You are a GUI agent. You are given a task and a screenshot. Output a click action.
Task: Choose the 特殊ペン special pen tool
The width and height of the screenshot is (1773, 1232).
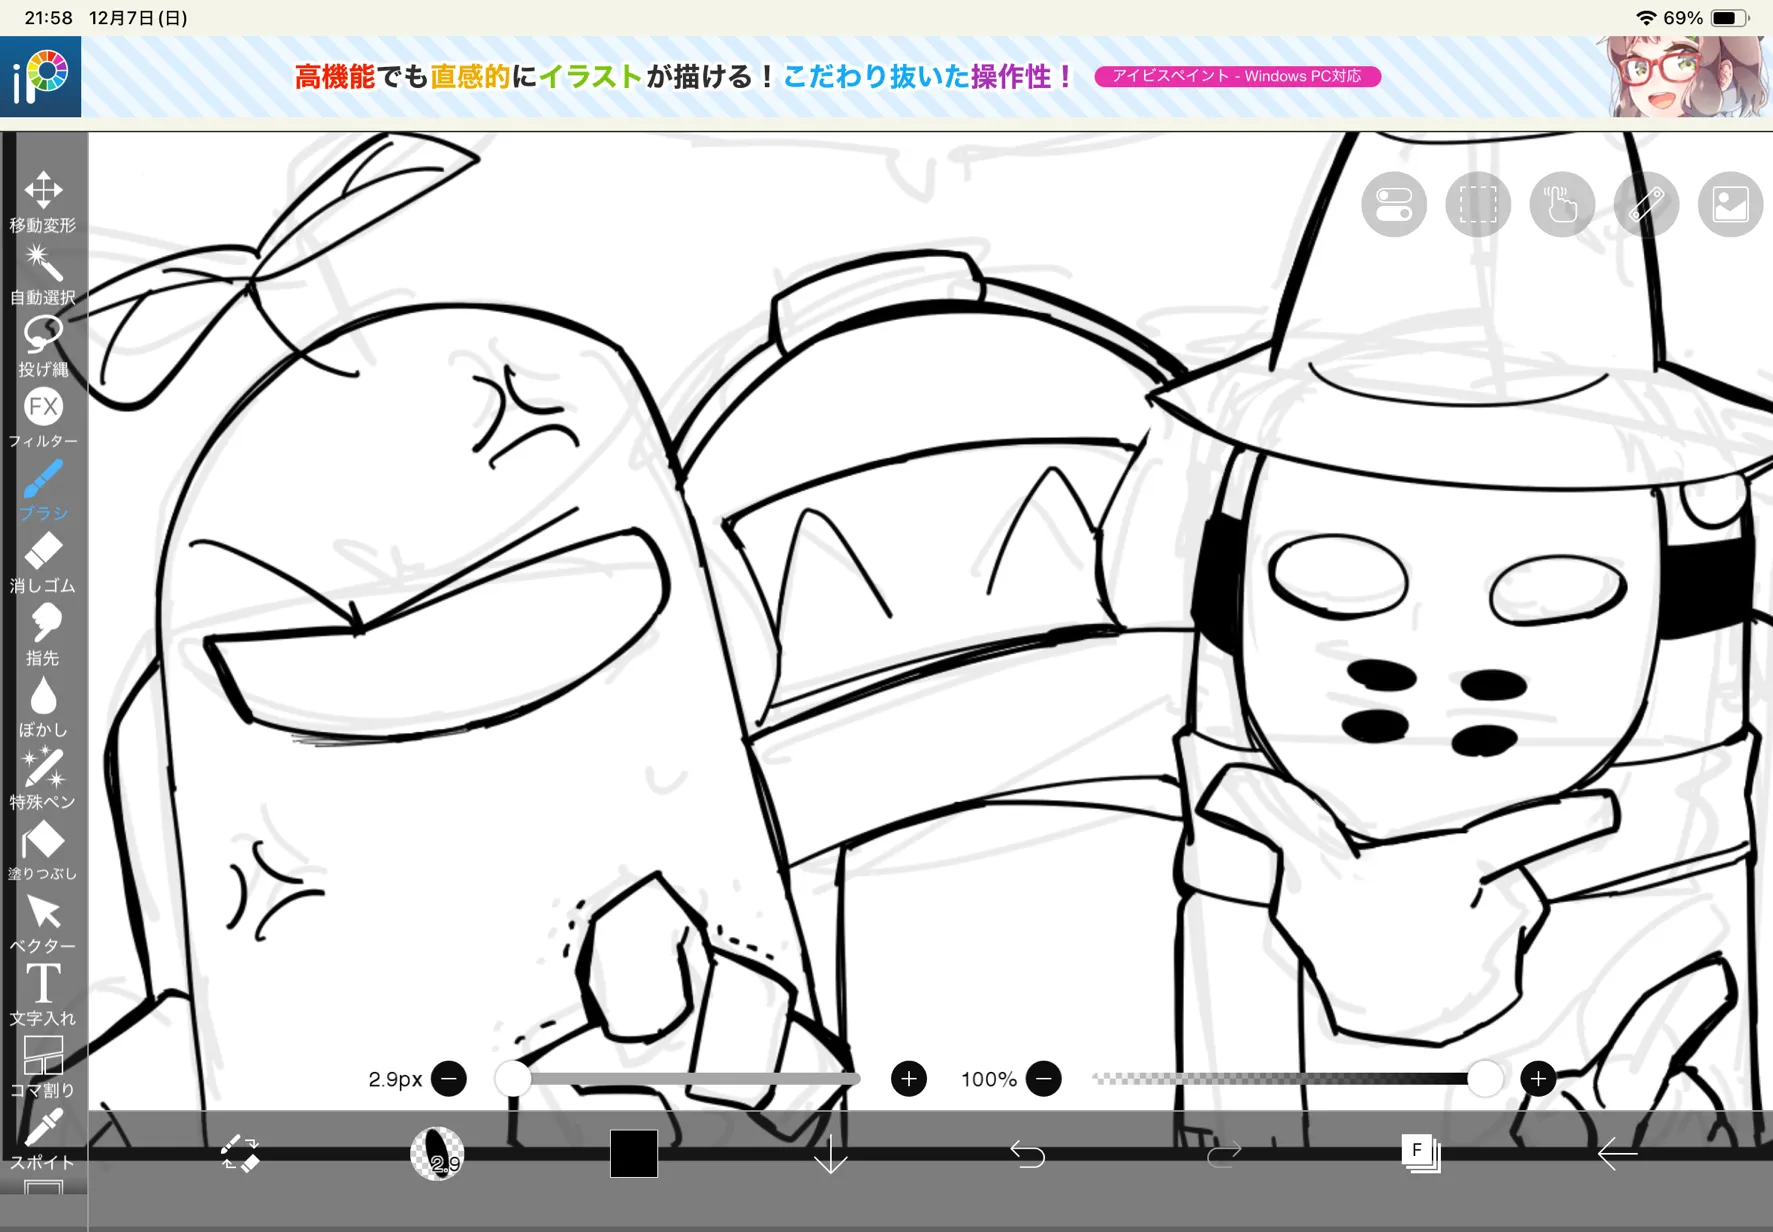pyautogui.click(x=43, y=778)
